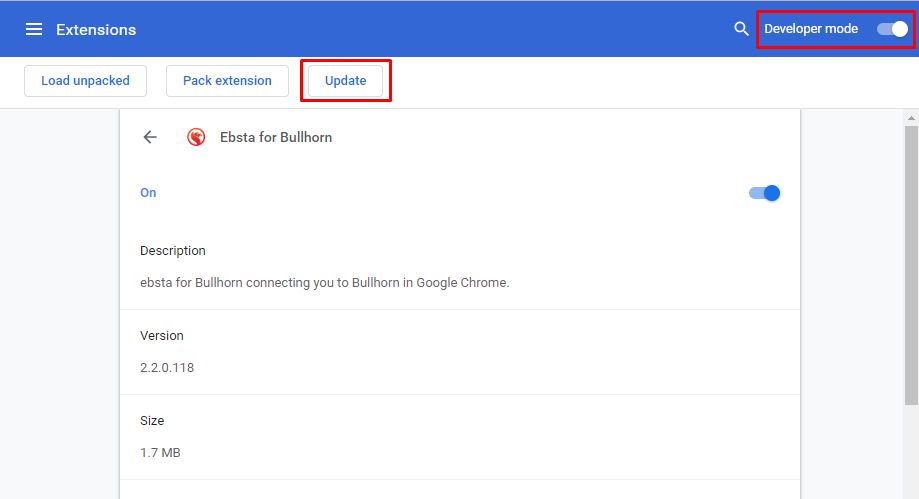The height and width of the screenshot is (499, 919).
Task: Click the Version section heading
Action: pos(162,336)
